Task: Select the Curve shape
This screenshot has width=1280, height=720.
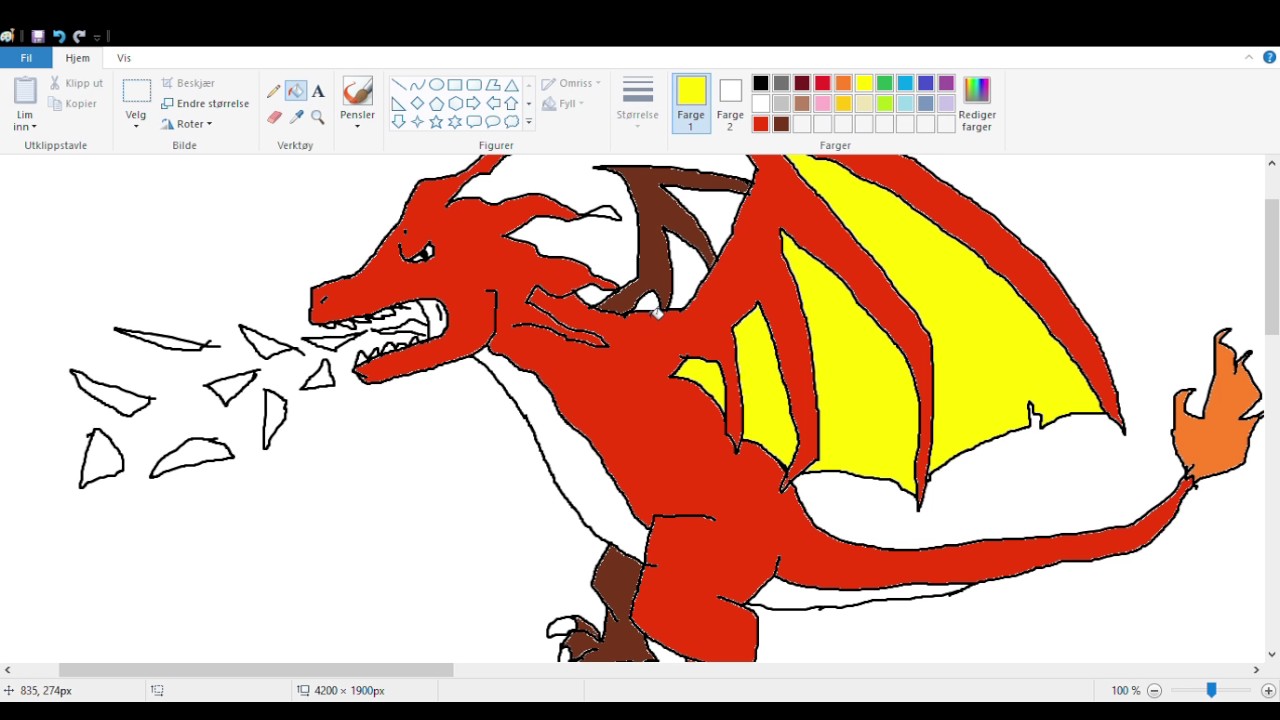Action: [x=417, y=85]
